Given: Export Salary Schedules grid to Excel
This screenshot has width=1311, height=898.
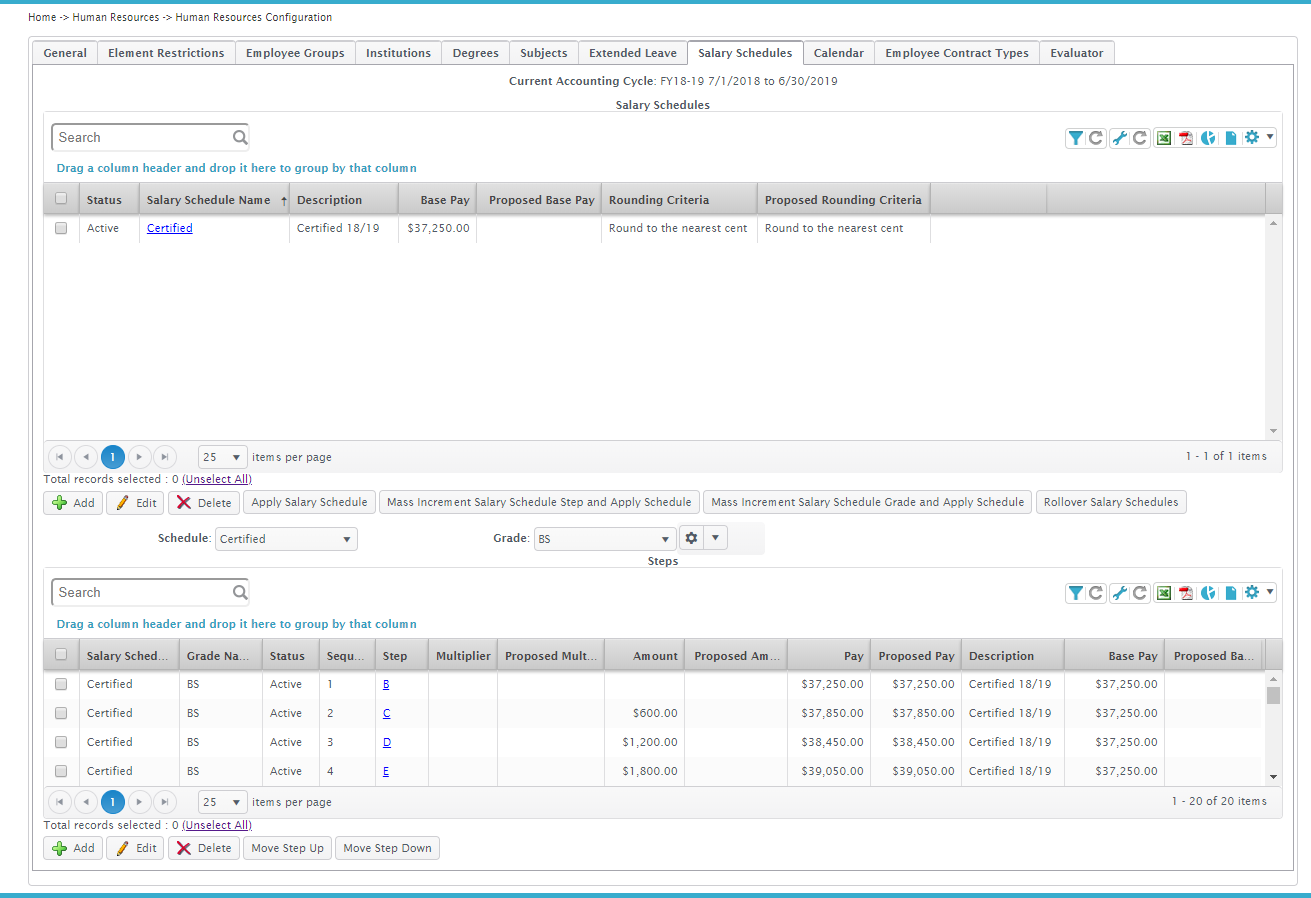Looking at the screenshot, I should click(x=1164, y=138).
